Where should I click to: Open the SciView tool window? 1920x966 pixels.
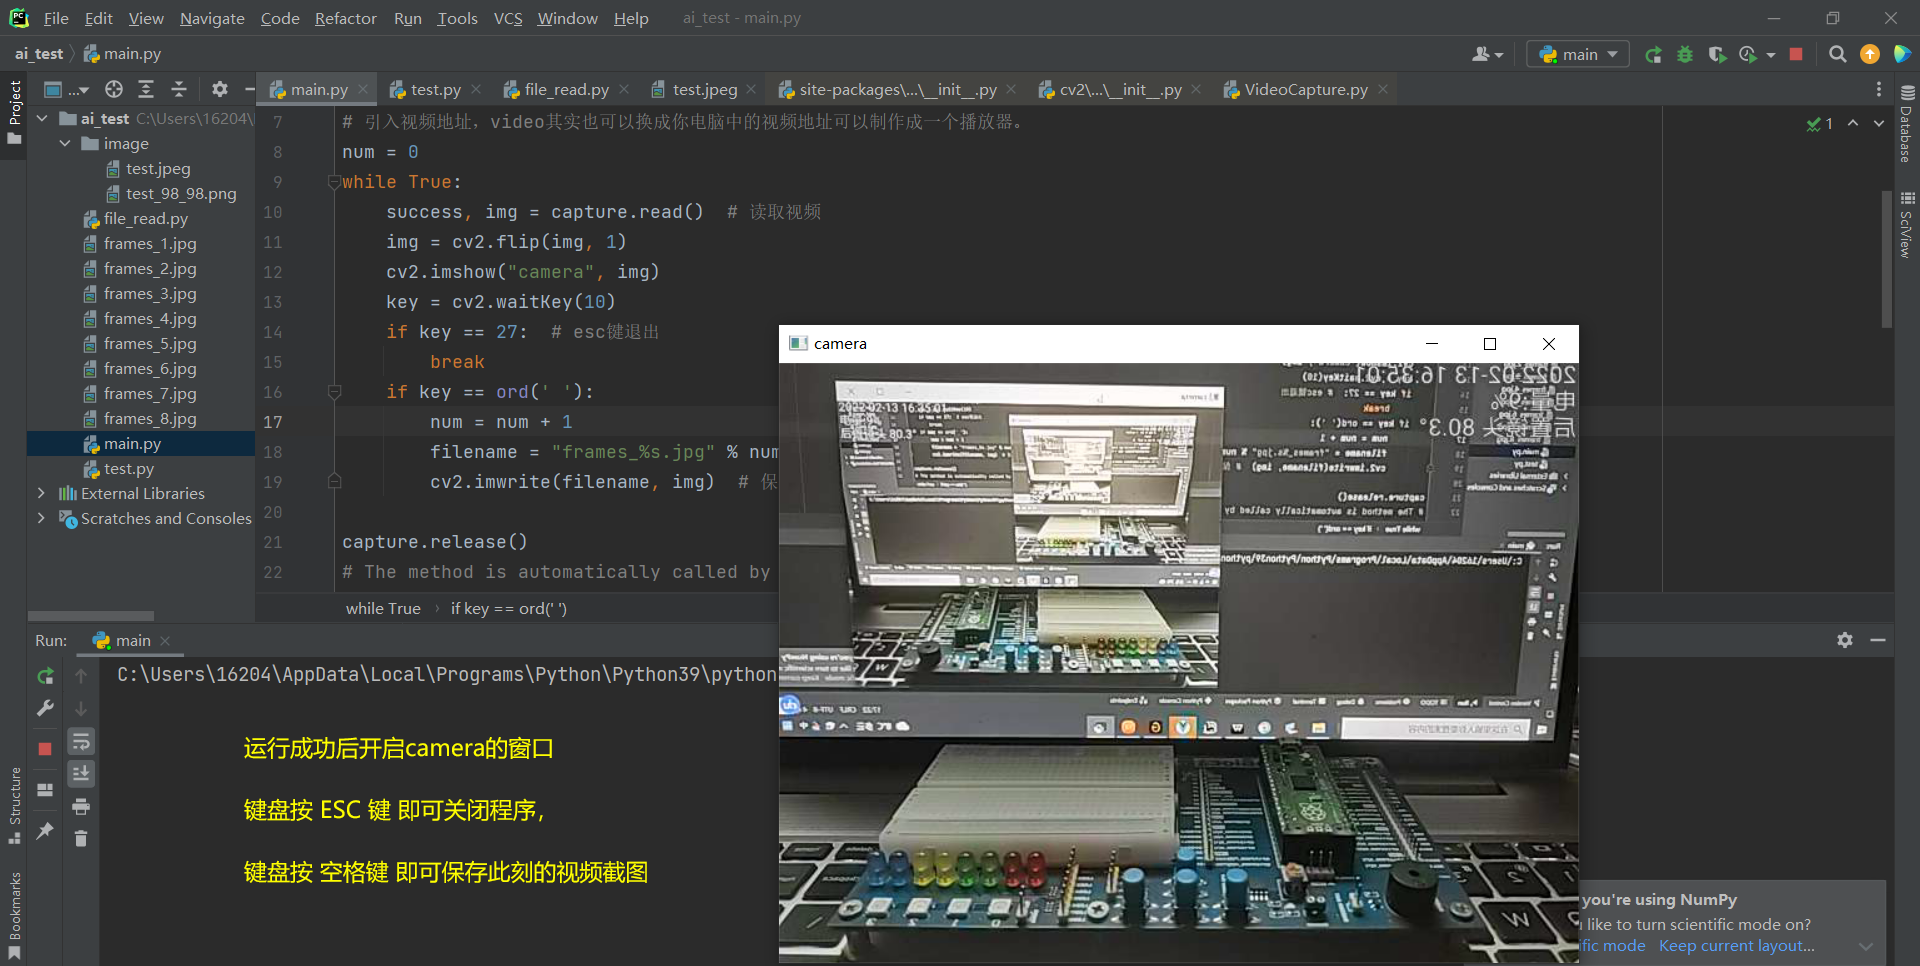[1906, 225]
